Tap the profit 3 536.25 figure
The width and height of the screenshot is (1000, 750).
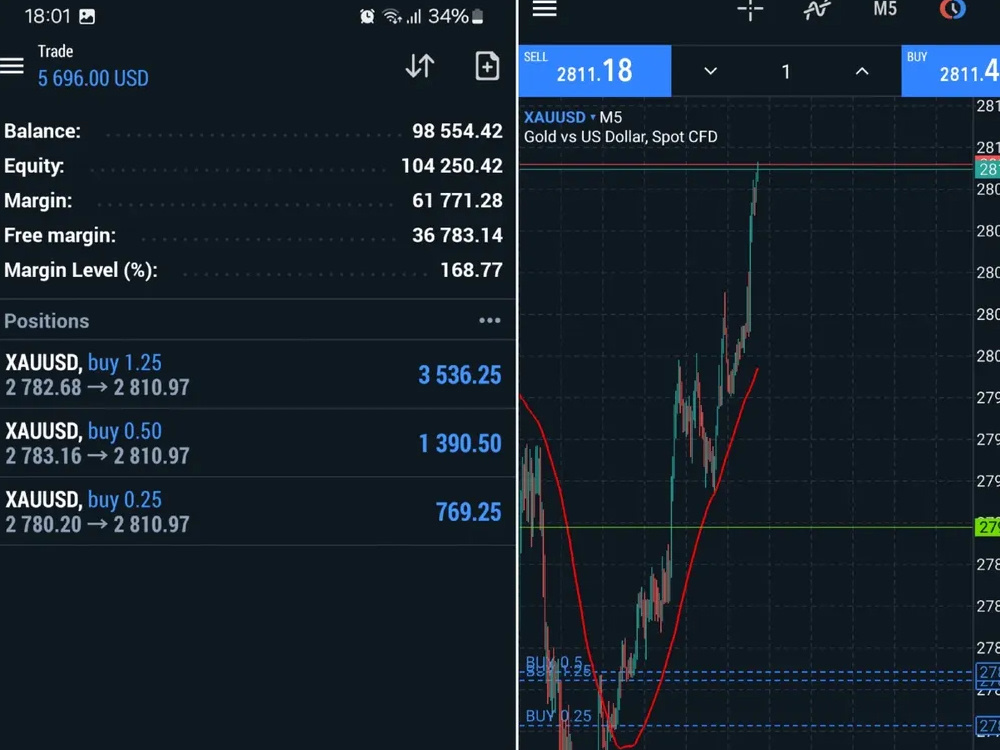click(x=460, y=375)
